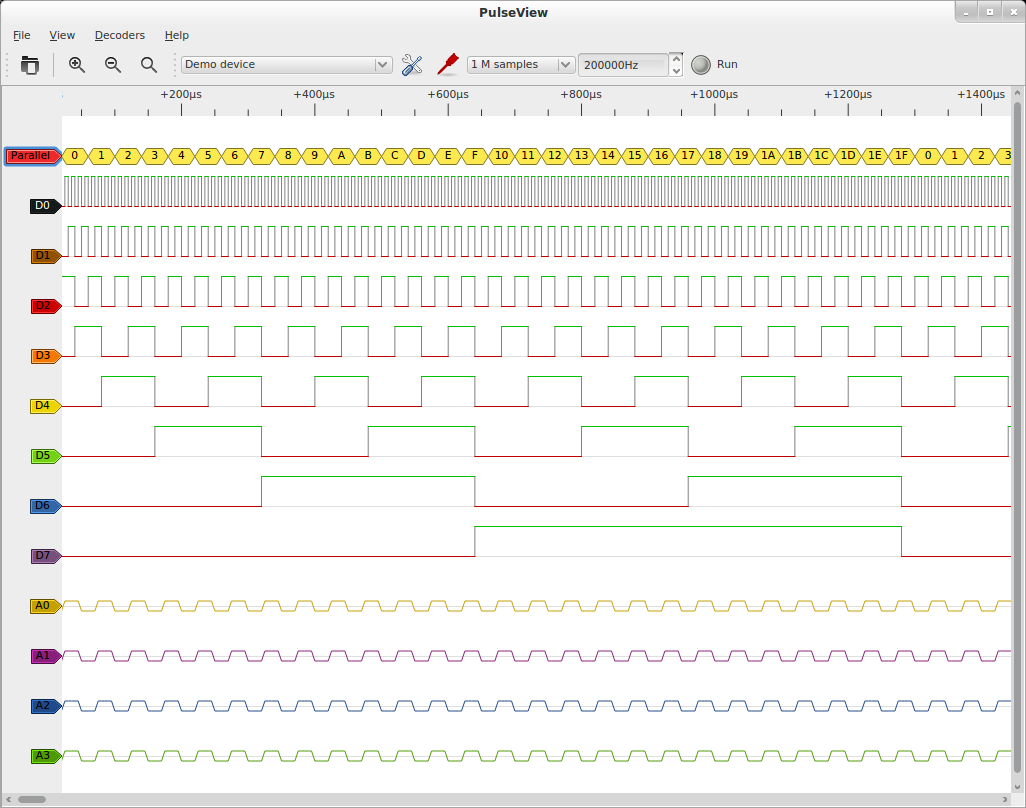Open the File menu
The width and height of the screenshot is (1026, 808).
(x=21, y=35)
